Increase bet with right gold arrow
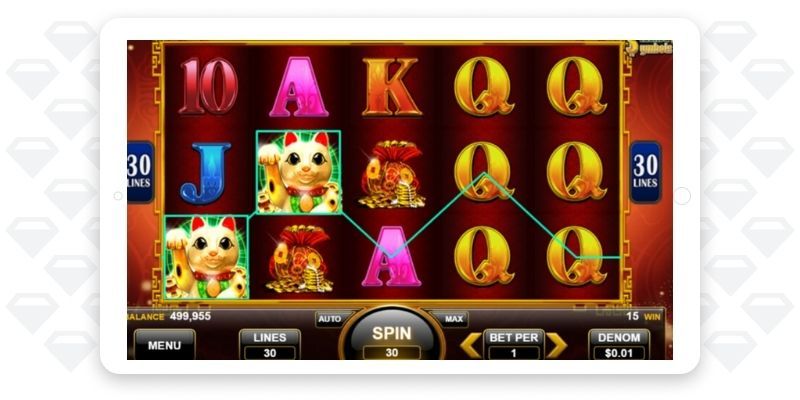The width and height of the screenshot is (800, 400). pyautogui.click(x=557, y=346)
